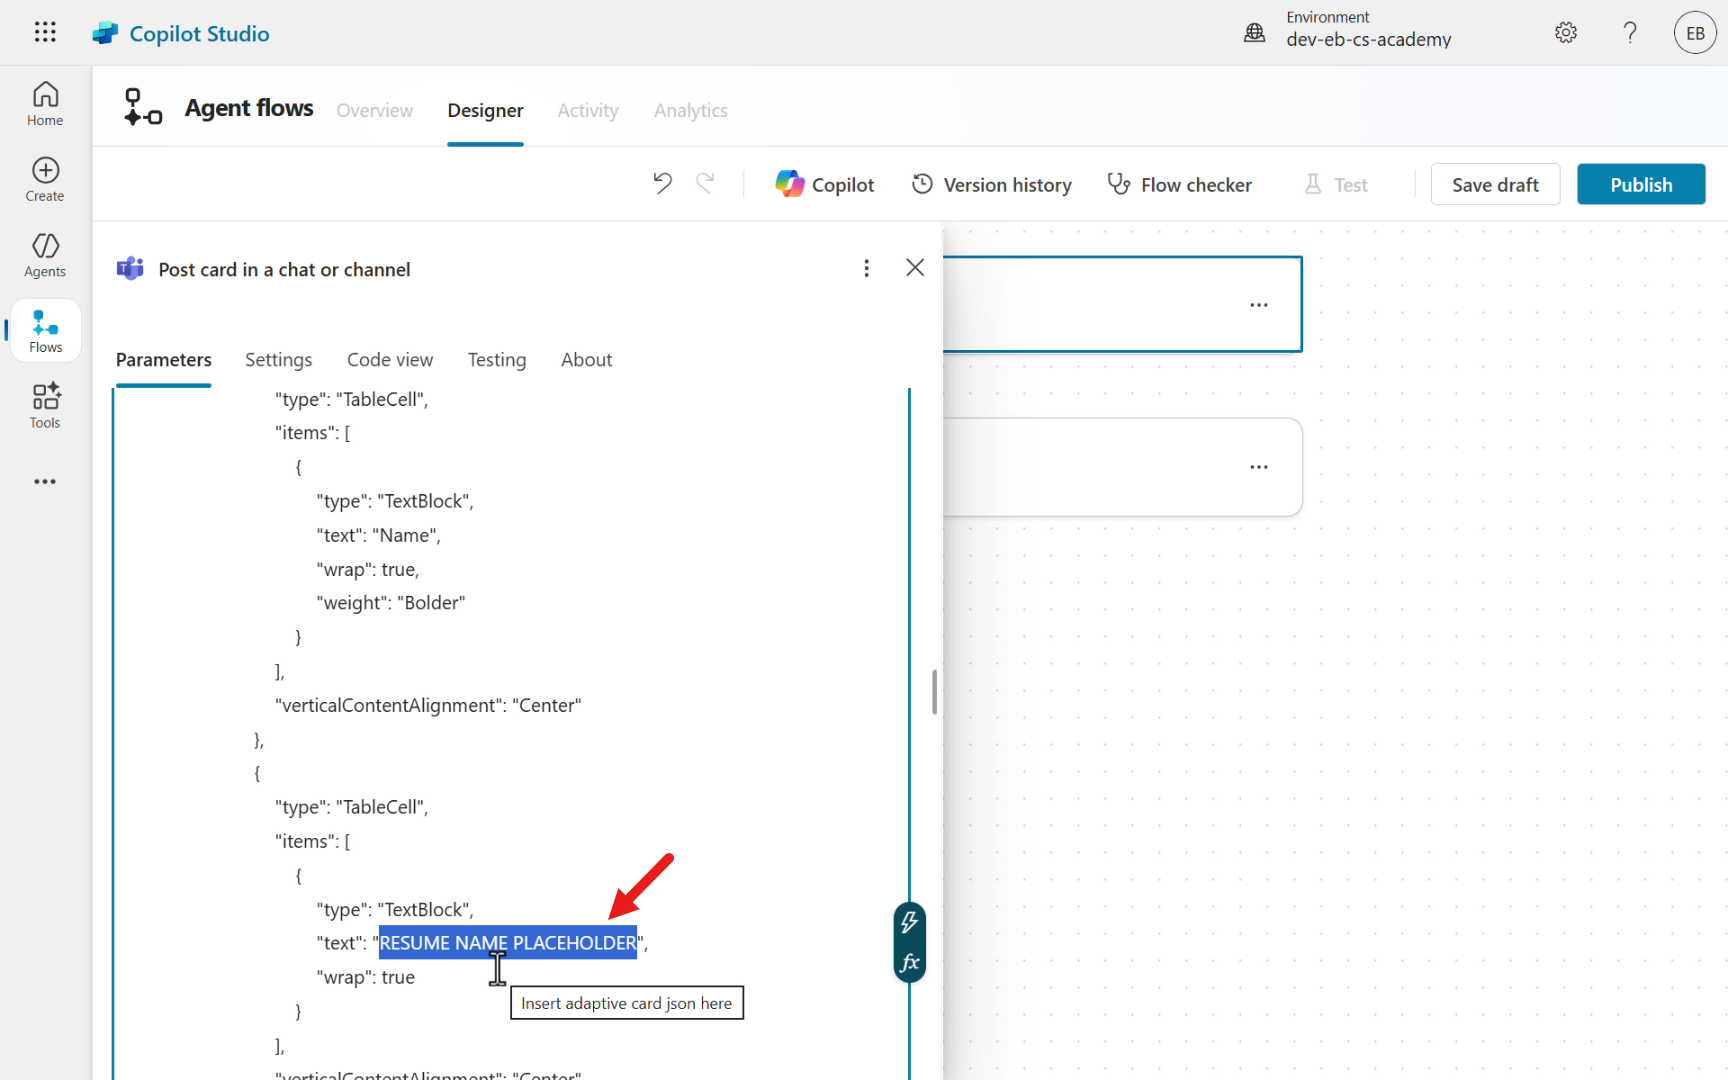
Task: Click the Help question mark icon
Action: [x=1630, y=33]
